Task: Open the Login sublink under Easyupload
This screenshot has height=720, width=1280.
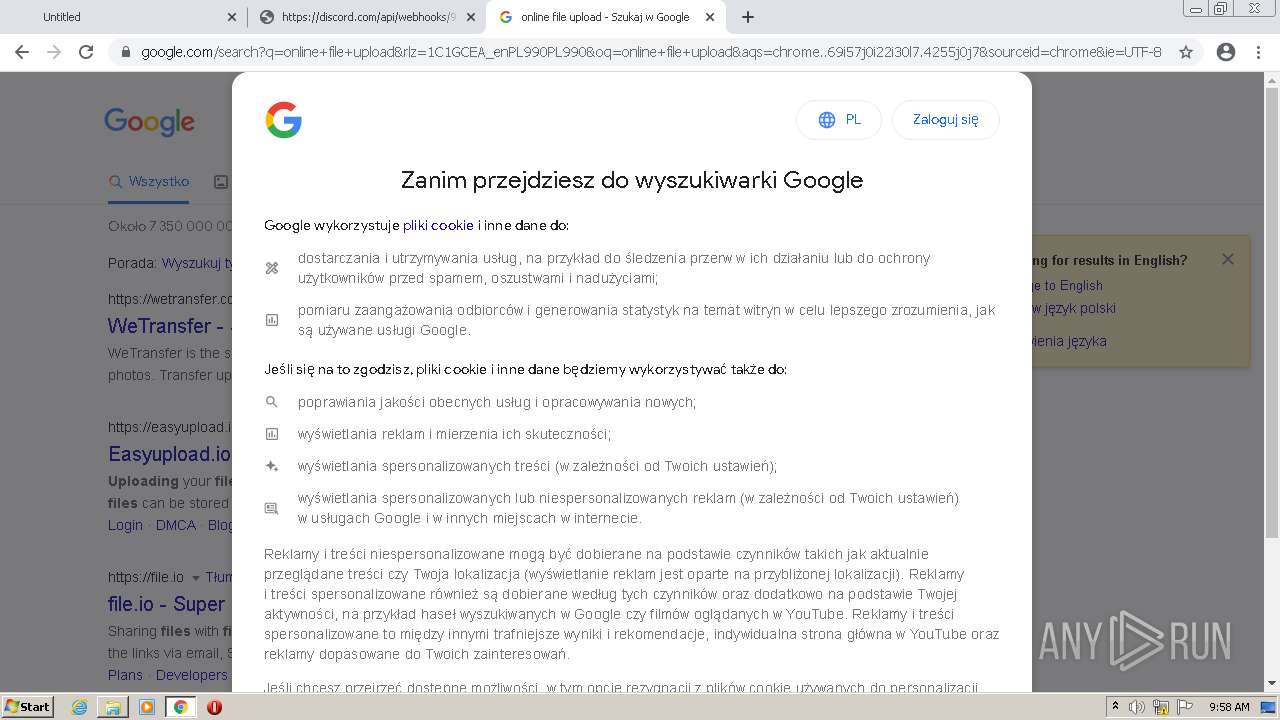Action: click(125, 525)
